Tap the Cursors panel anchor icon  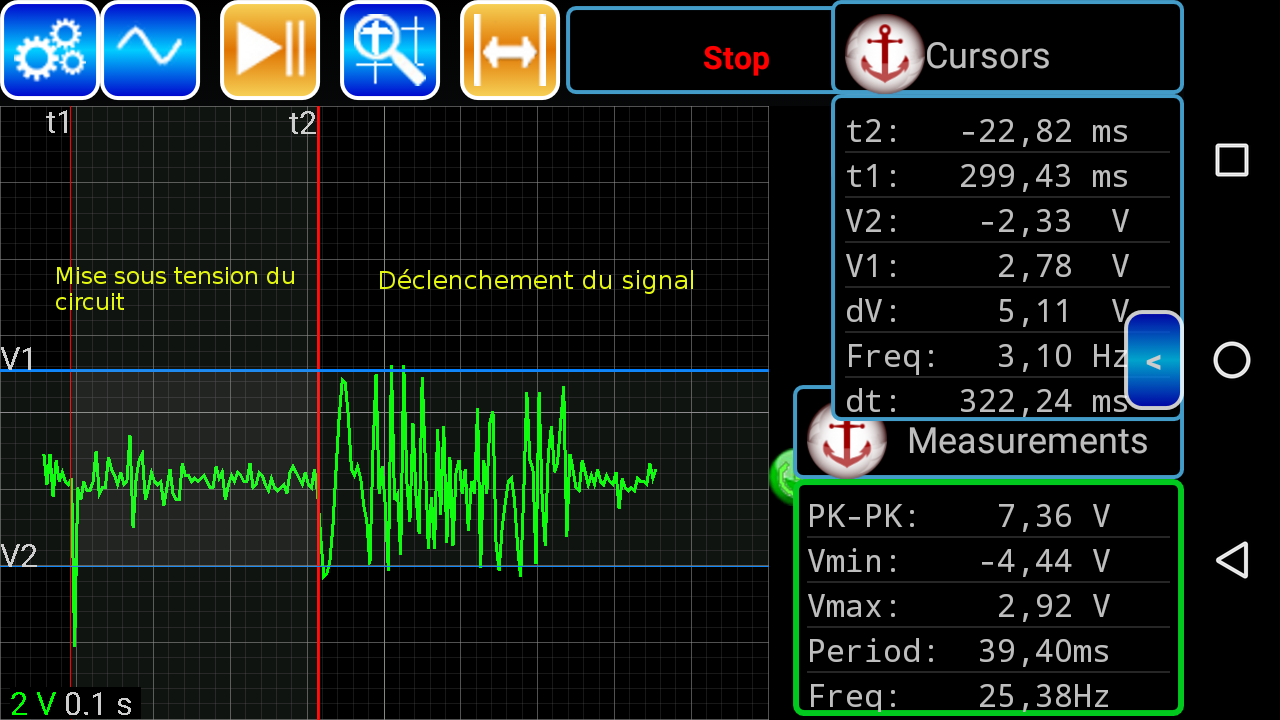pyautogui.click(x=883, y=55)
